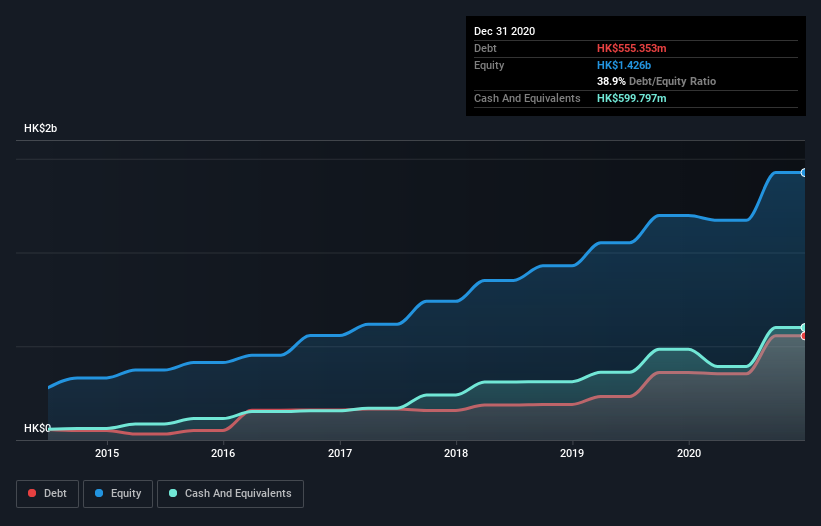The image size is (821, 526).
Task: Toggle Cash And Equivalents legend button
Action: click(230, 494)
